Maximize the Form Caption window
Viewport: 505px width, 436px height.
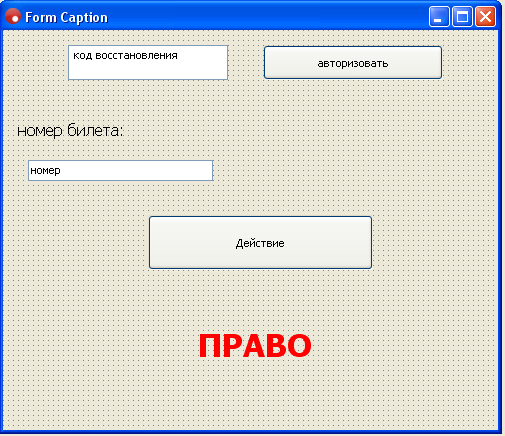(x=462, y=16)
